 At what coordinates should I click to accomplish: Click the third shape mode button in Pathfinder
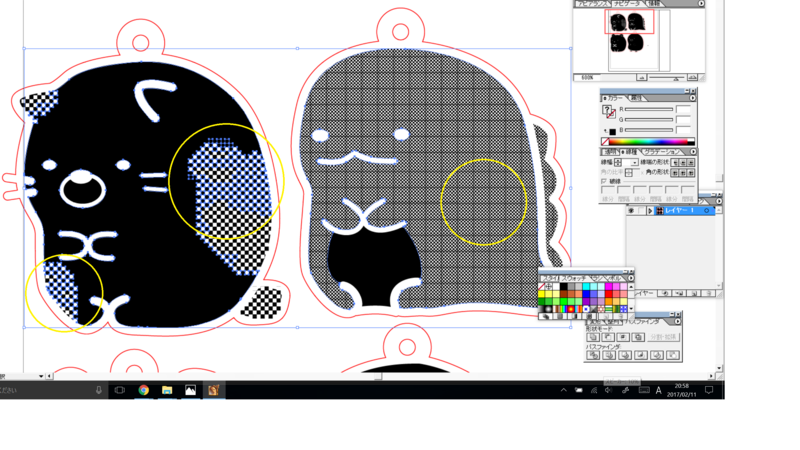coord(623,337)
